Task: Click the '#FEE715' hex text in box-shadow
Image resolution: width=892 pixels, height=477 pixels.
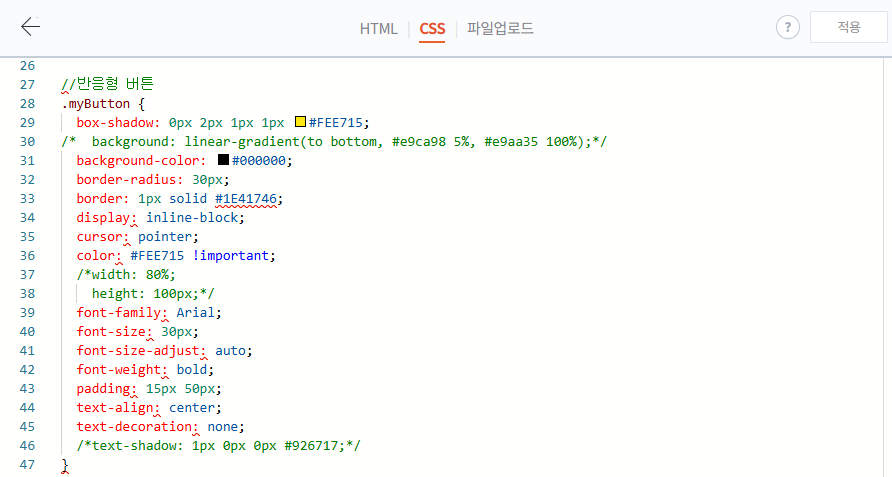Action: pos(336,122)
